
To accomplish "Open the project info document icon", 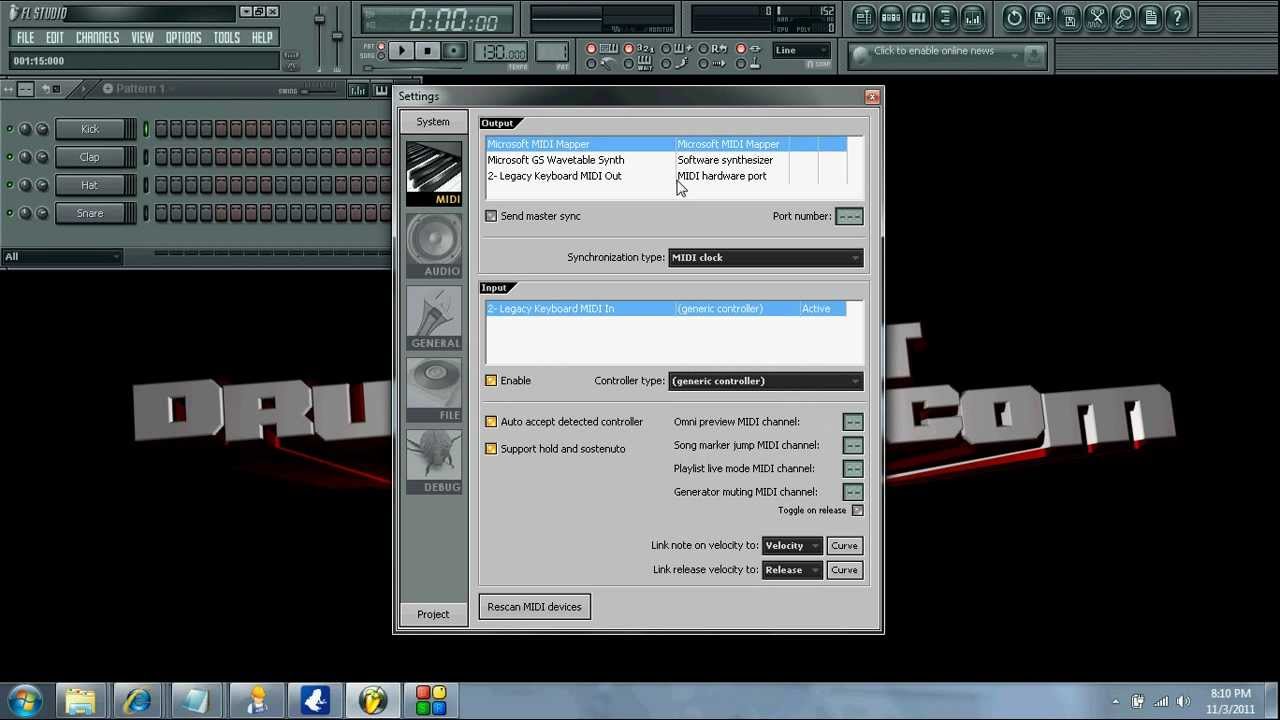I will 1150,18.
